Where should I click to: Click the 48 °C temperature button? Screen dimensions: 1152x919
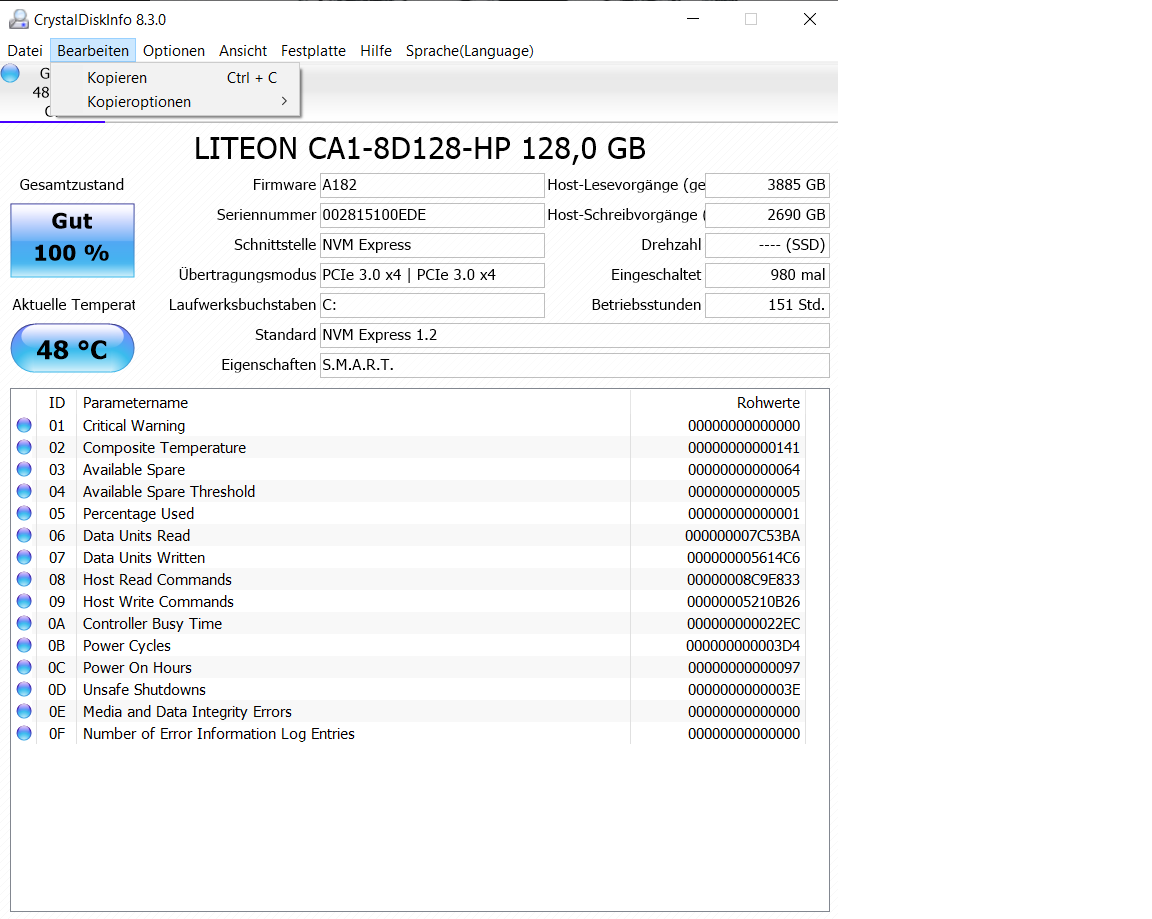pyautogui.click(x=73, y=349)
